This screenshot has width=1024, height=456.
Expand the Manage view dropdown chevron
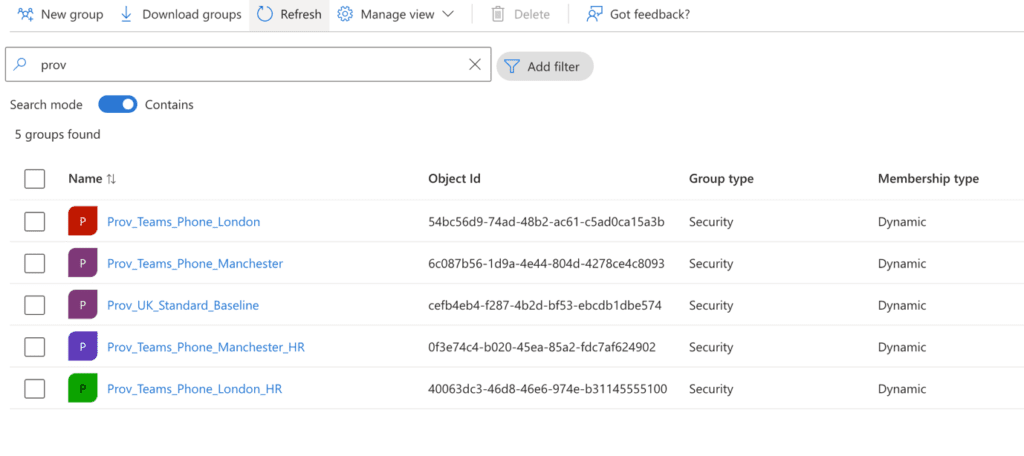point(447,14)
